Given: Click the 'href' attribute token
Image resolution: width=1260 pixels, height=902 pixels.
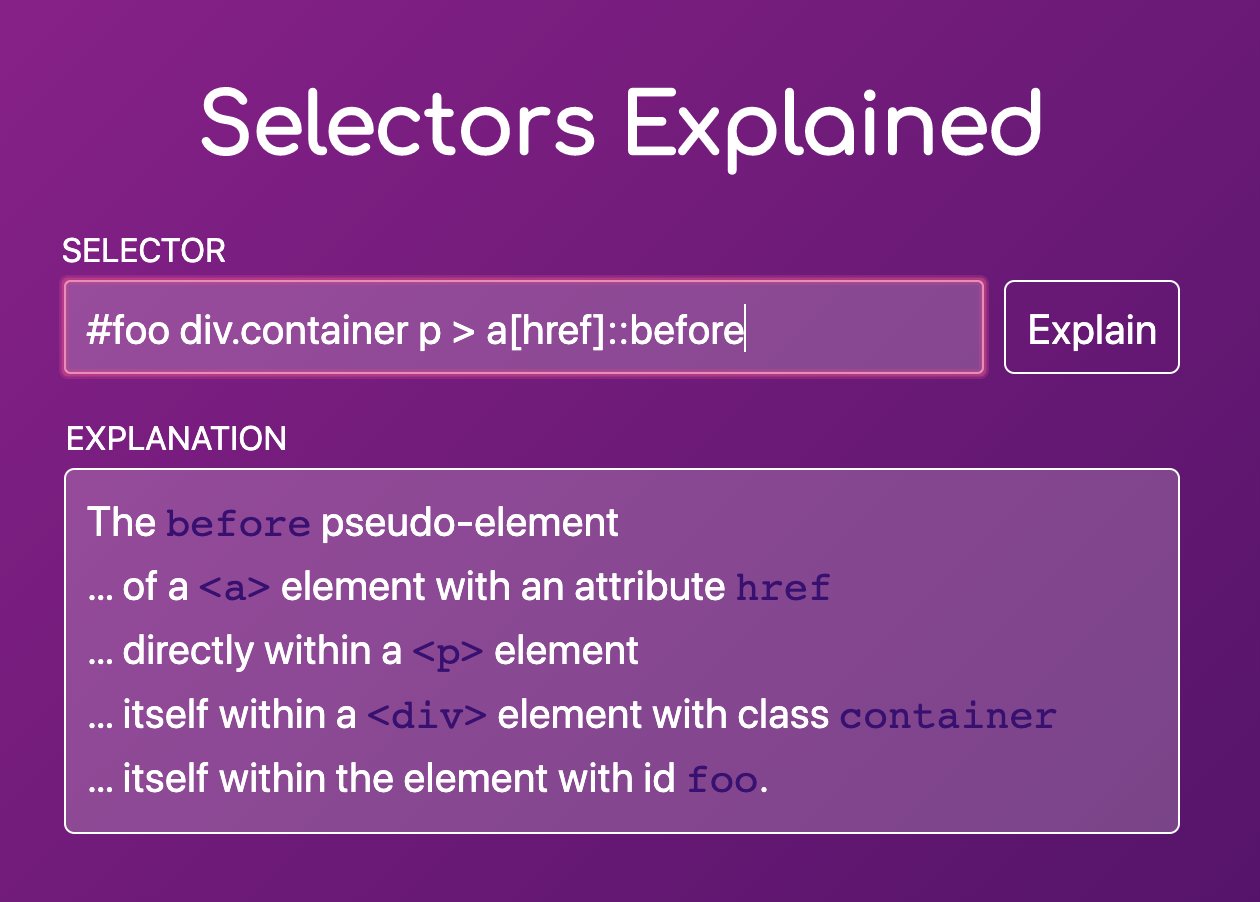Looking at the screenshot, I should (783, 587).
